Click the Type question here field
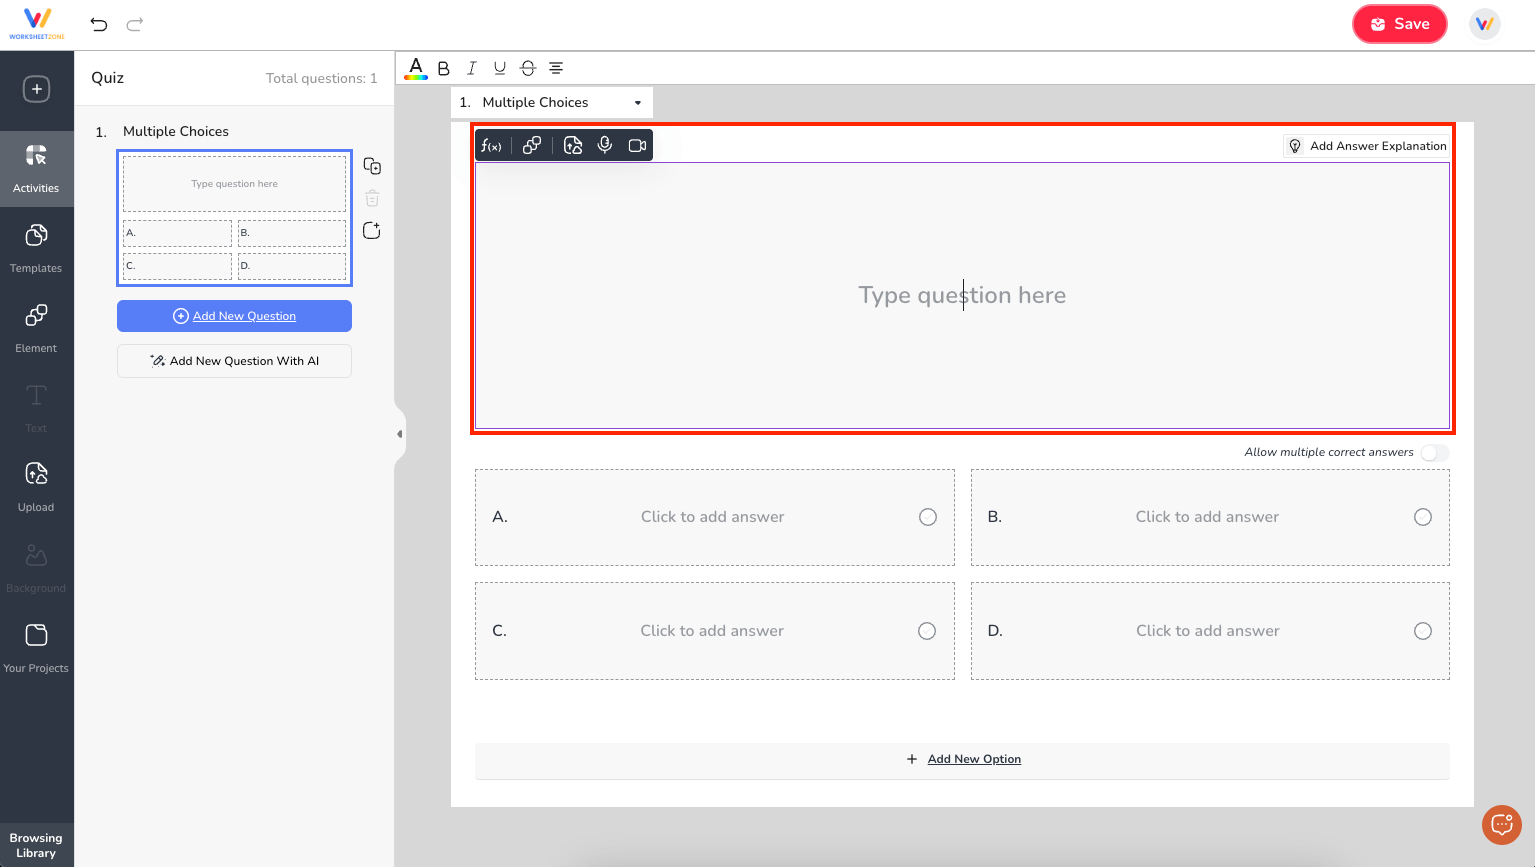The width and height of the screenshot is (1535, 867). (962, 295)
